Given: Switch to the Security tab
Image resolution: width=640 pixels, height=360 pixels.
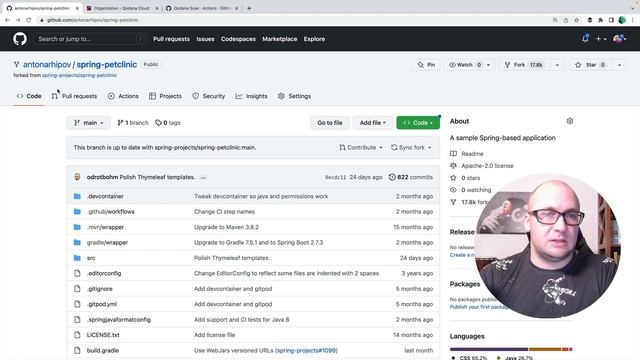Looking at the screenshot, I should click(209, 96).
